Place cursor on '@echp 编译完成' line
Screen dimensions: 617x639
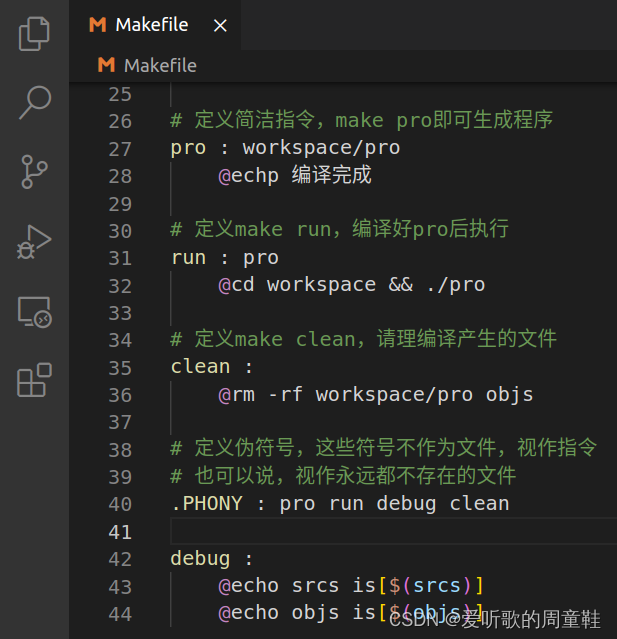click(295, 175)
